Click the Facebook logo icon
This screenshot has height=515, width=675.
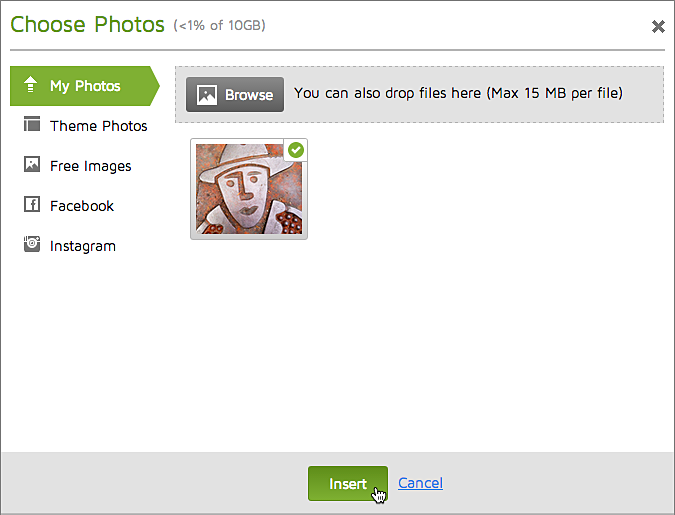[32, 205]
